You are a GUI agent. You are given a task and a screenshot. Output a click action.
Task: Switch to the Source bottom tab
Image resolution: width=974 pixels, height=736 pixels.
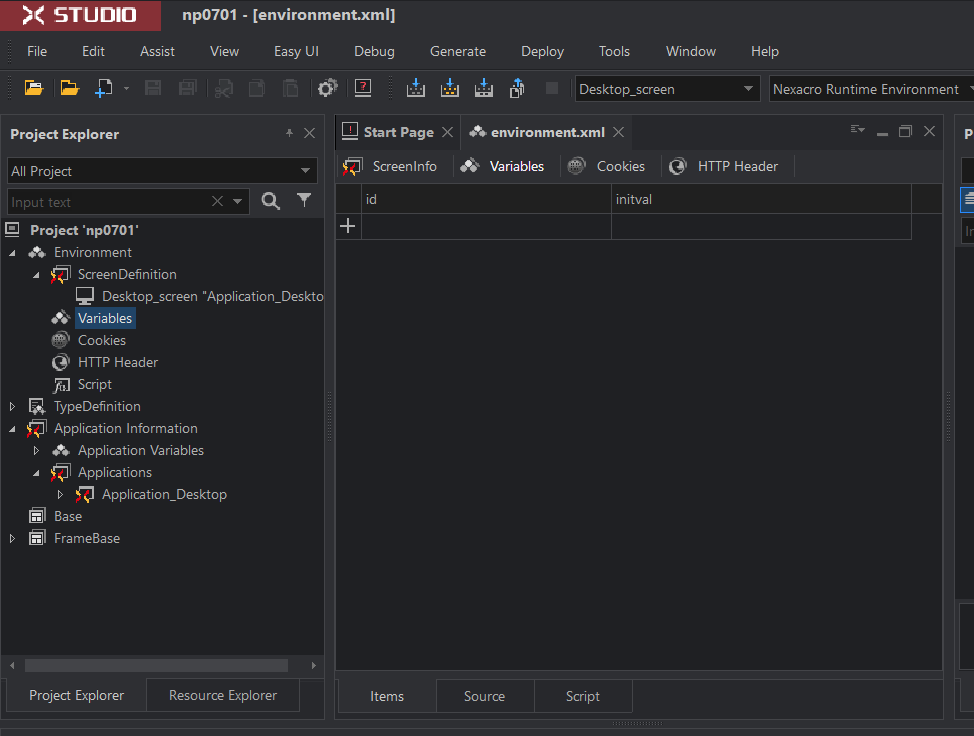(485, 696)
